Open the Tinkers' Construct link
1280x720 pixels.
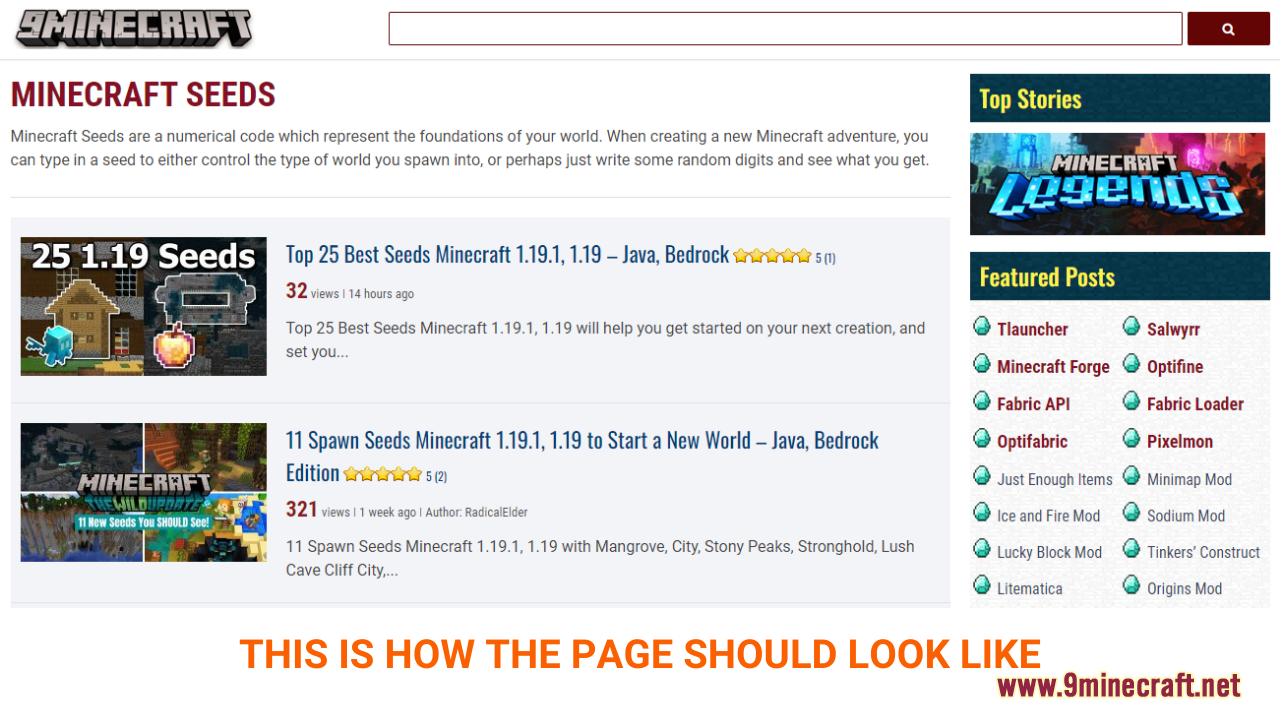(1203, 552)
